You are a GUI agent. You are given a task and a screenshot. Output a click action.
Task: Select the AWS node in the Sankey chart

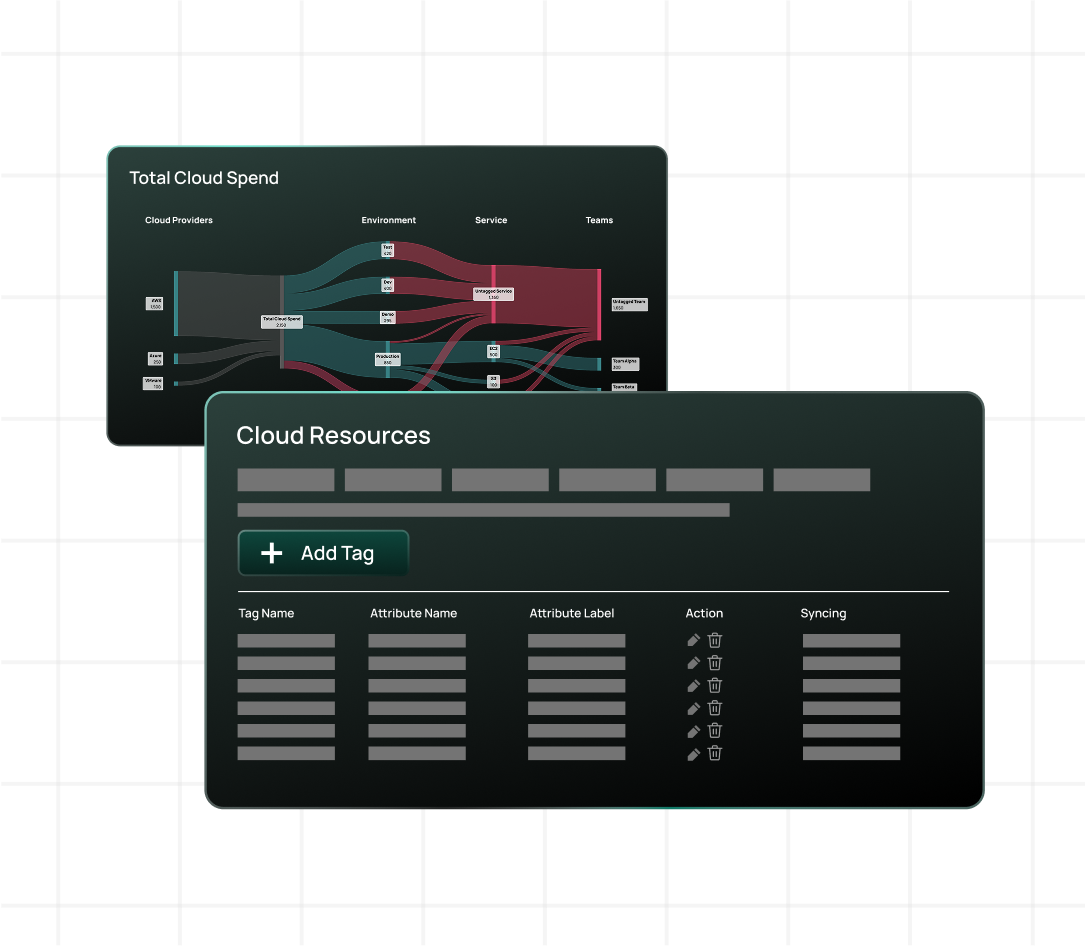[155, 303]
